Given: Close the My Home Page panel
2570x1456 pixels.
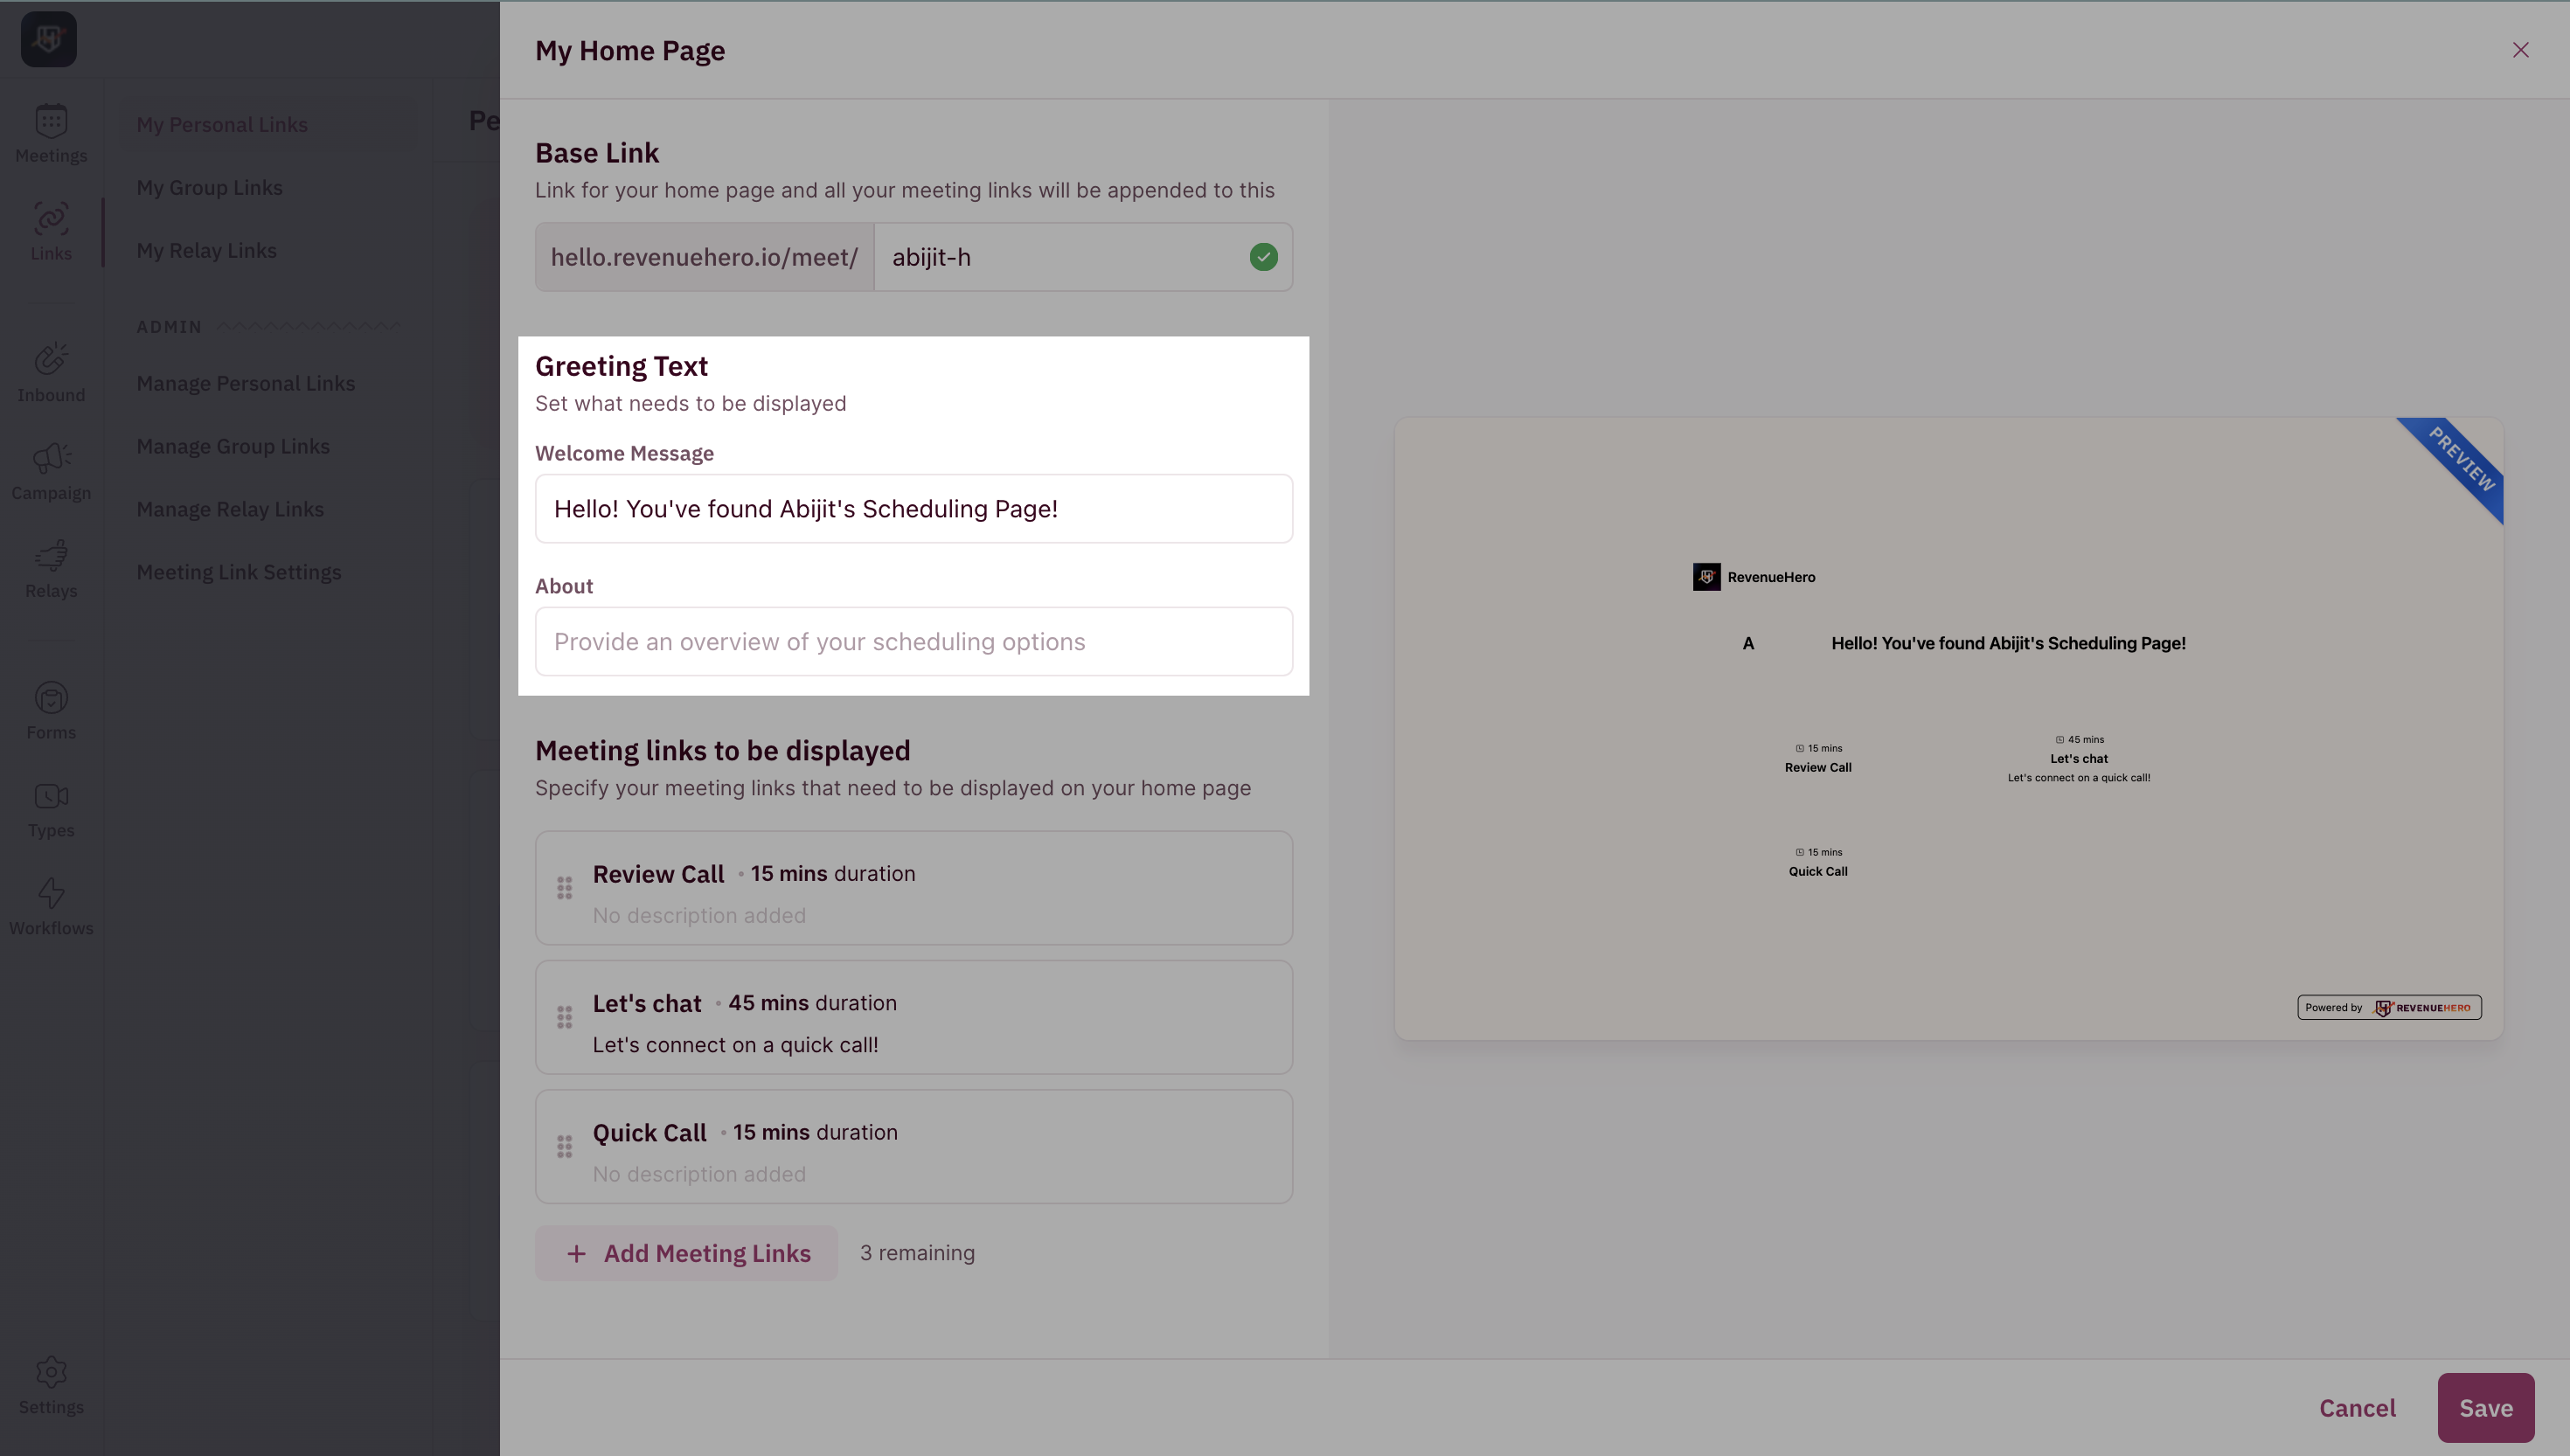Looking at the screenshot, I should pos(2520,50).
